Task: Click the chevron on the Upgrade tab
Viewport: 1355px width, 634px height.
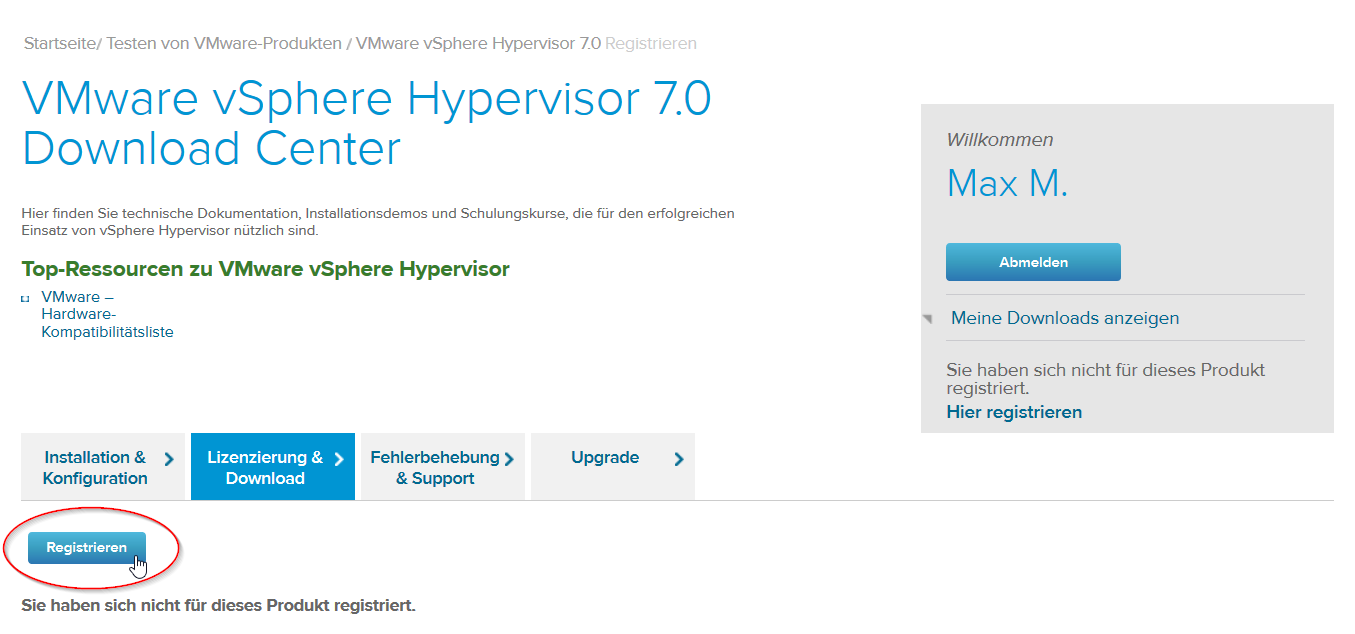Action: (x=679, y=457)
